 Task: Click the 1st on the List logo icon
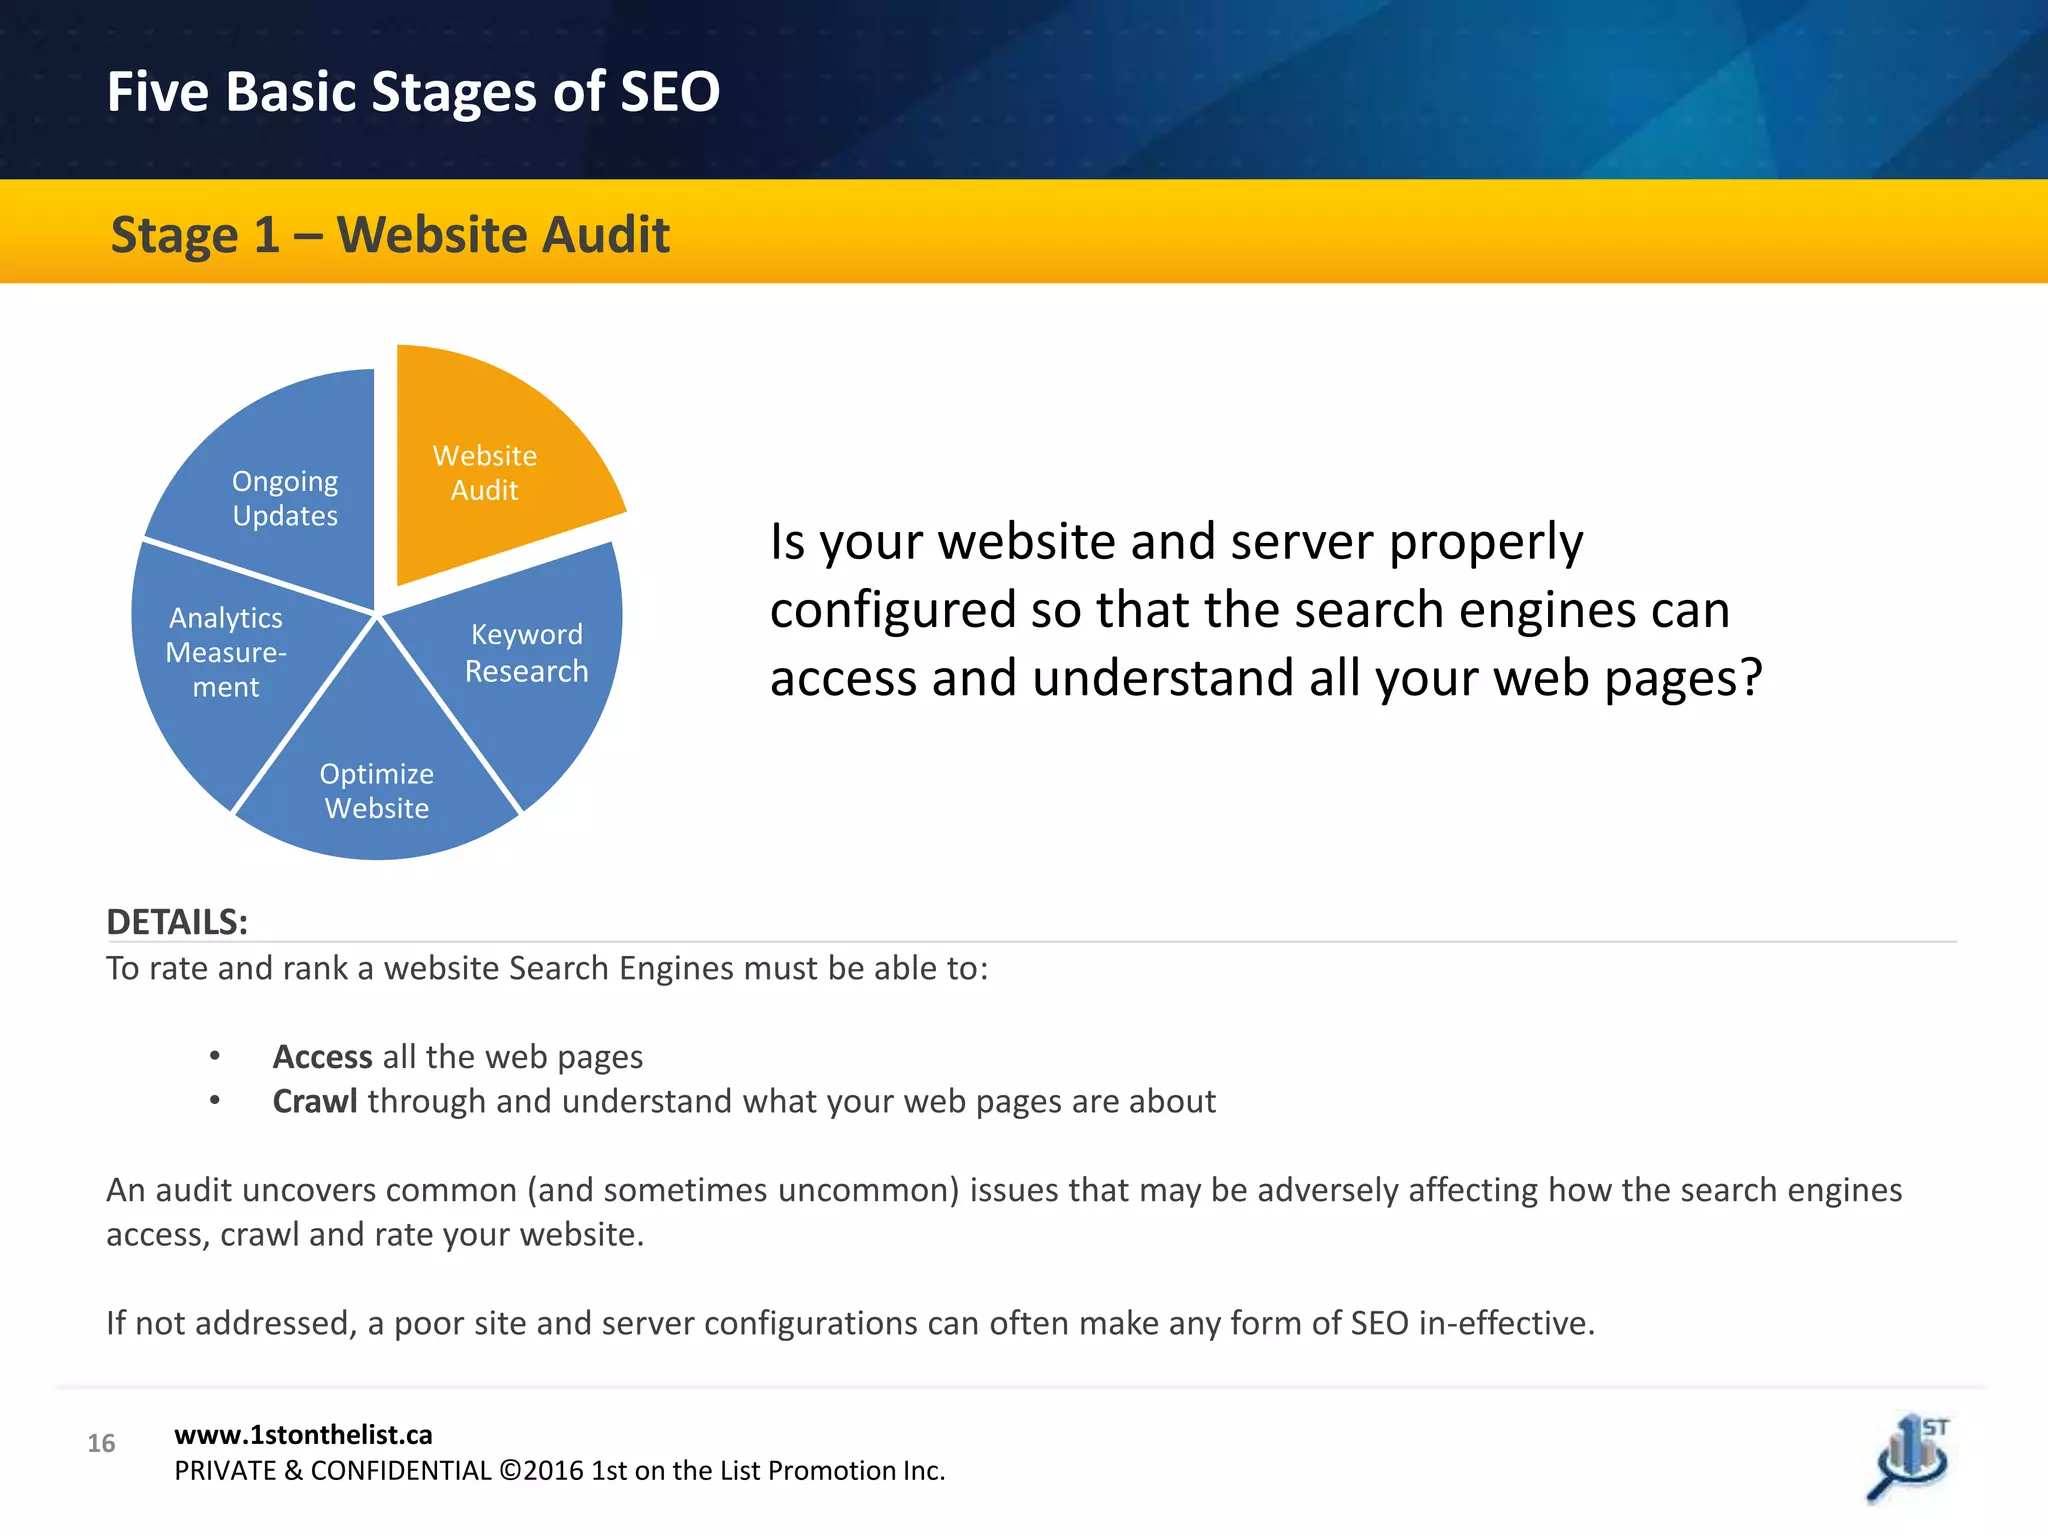click(1909, 1458)
